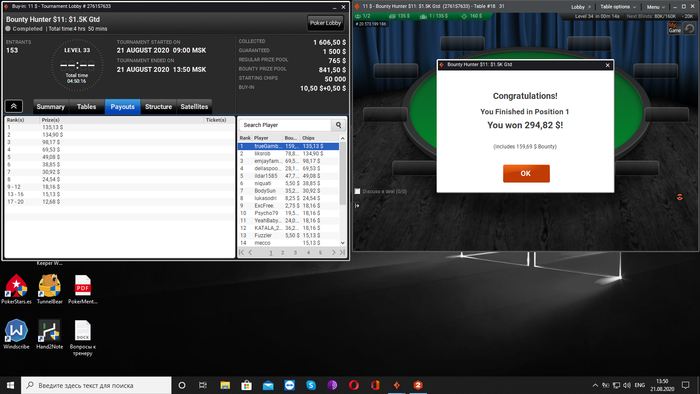Show hidden system tray icons chevron
The height and width of the screenshot is (394, 700).
[x=595, y=385]
